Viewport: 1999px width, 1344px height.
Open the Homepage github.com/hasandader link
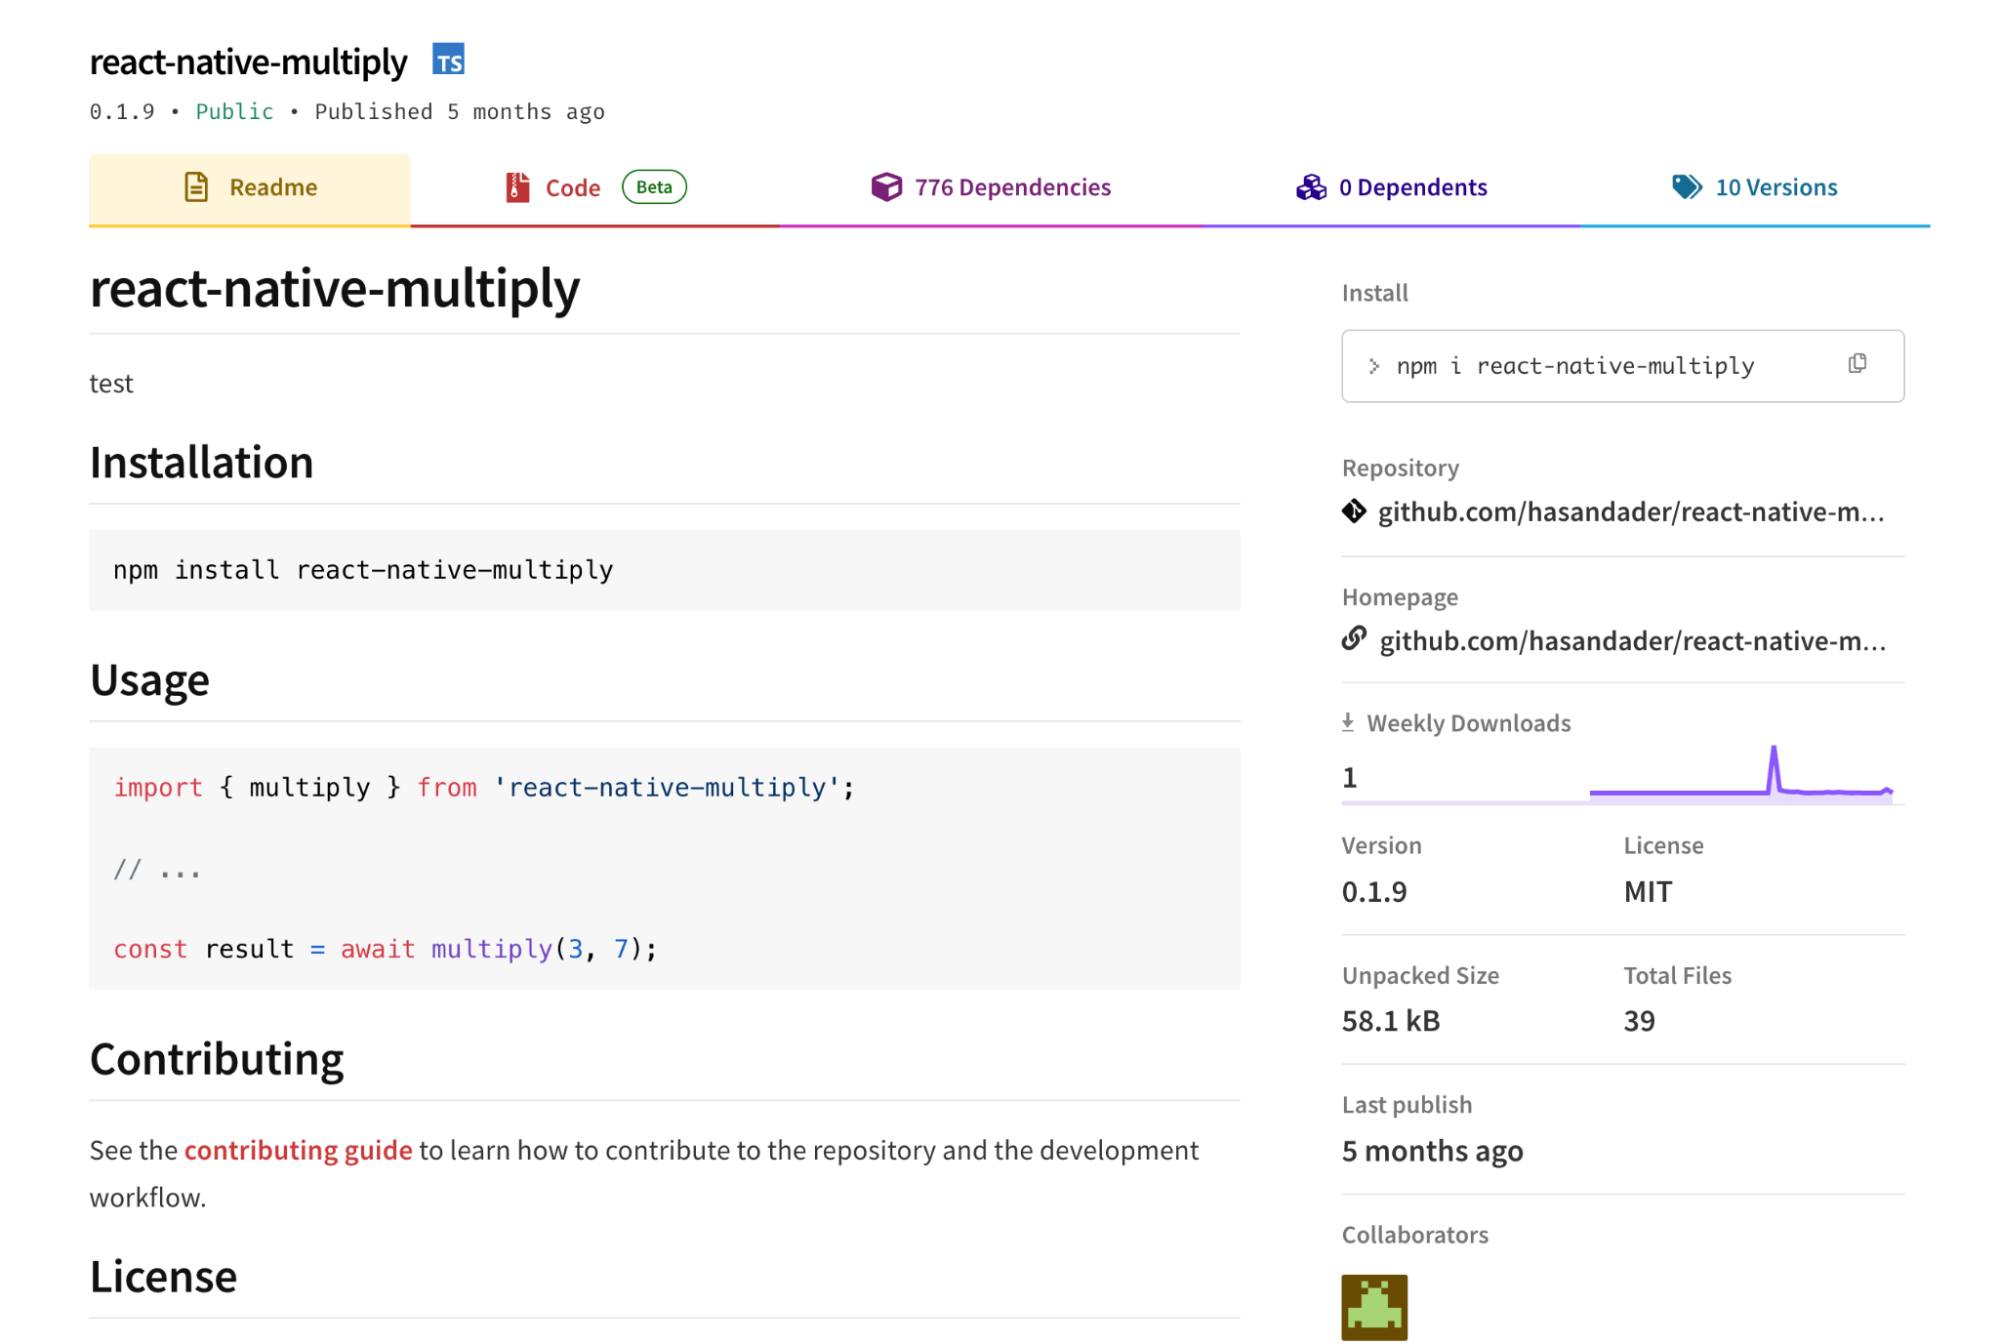(1632, 640)
